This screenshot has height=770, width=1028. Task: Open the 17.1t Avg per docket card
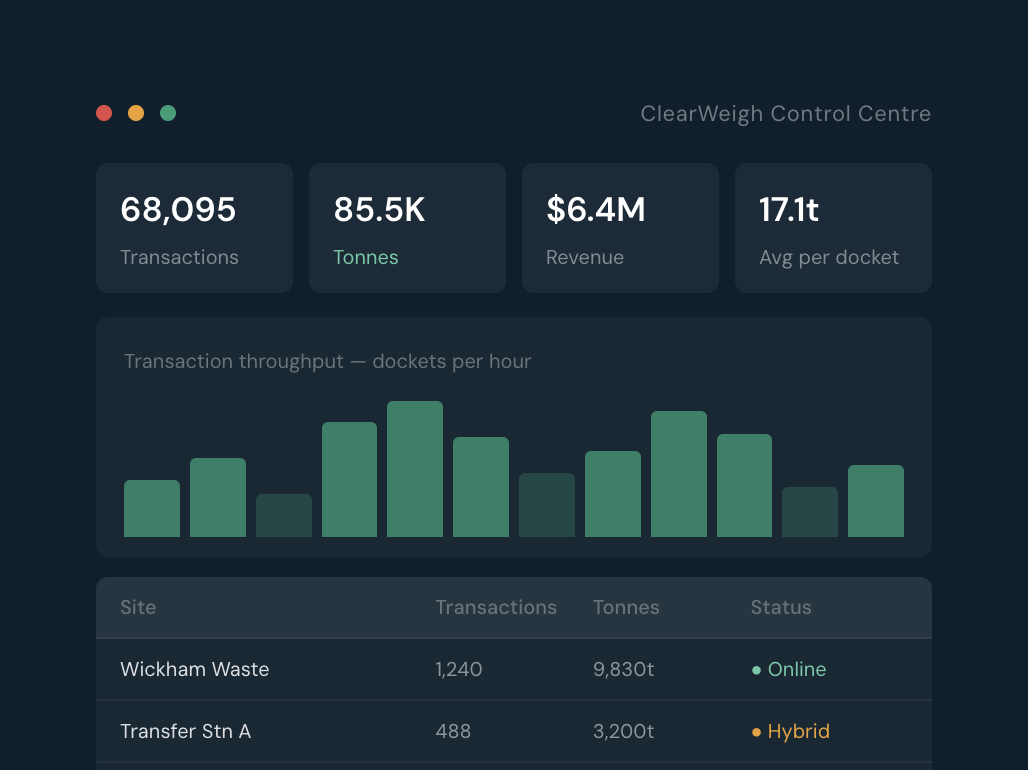(x=833, y=228)
